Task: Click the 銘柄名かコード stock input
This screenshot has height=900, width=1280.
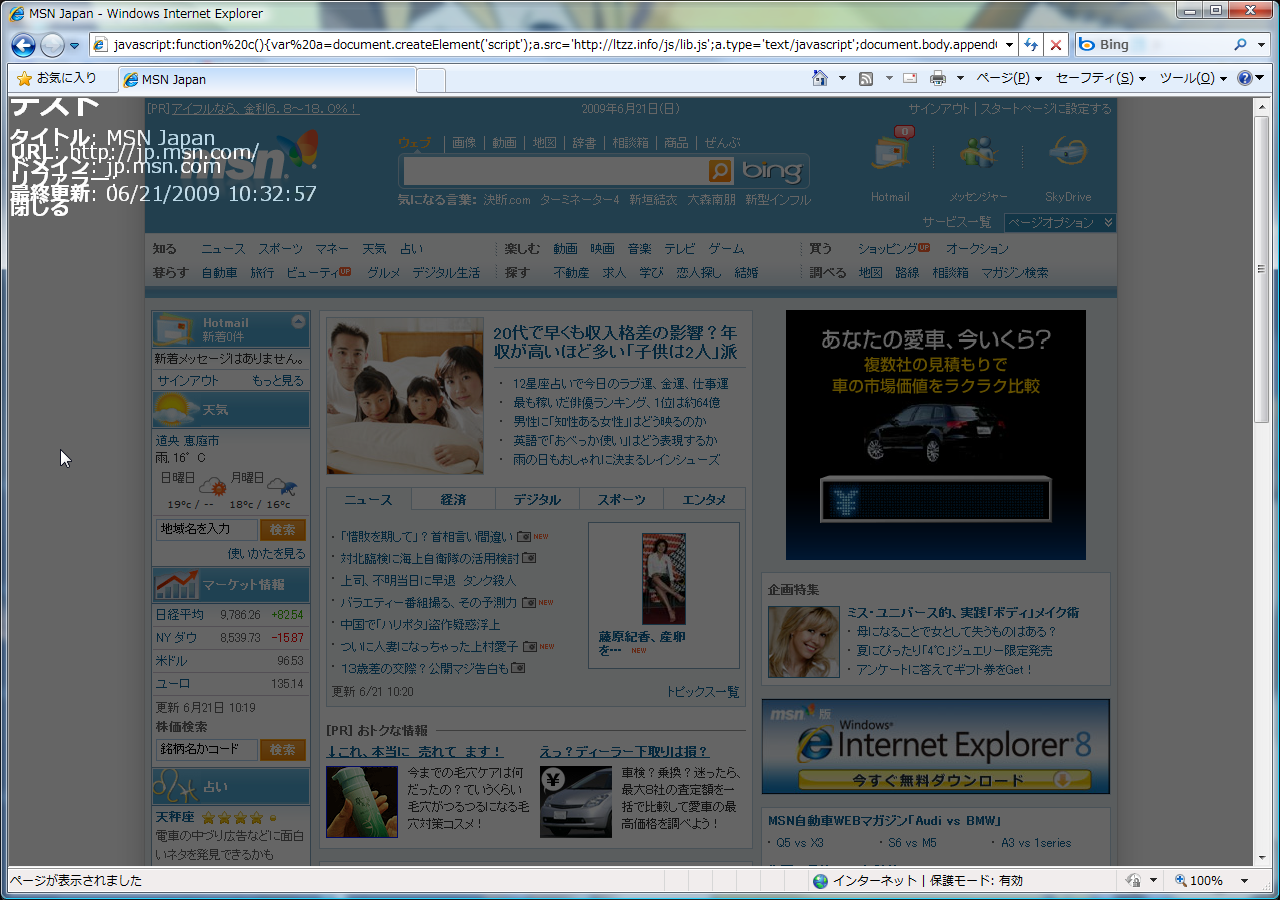Action: tap(206, 749)
